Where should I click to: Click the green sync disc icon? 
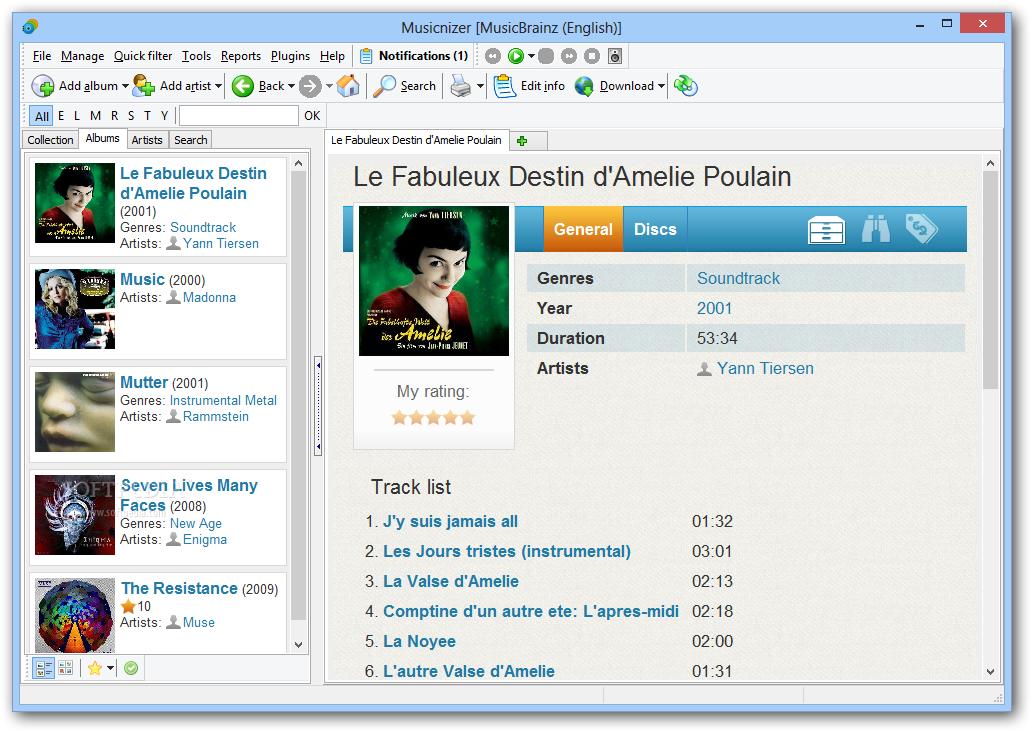point(685,86)
